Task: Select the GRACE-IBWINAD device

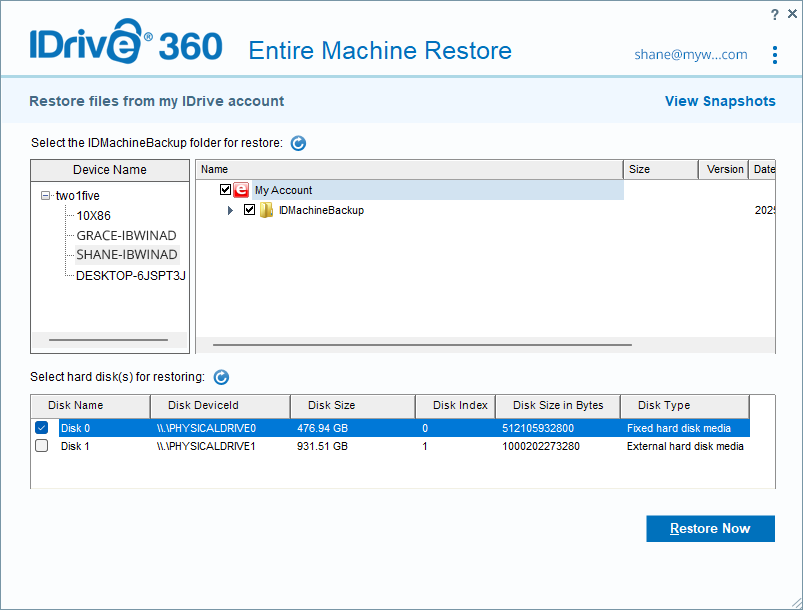Action: click(x=126, y=235)
